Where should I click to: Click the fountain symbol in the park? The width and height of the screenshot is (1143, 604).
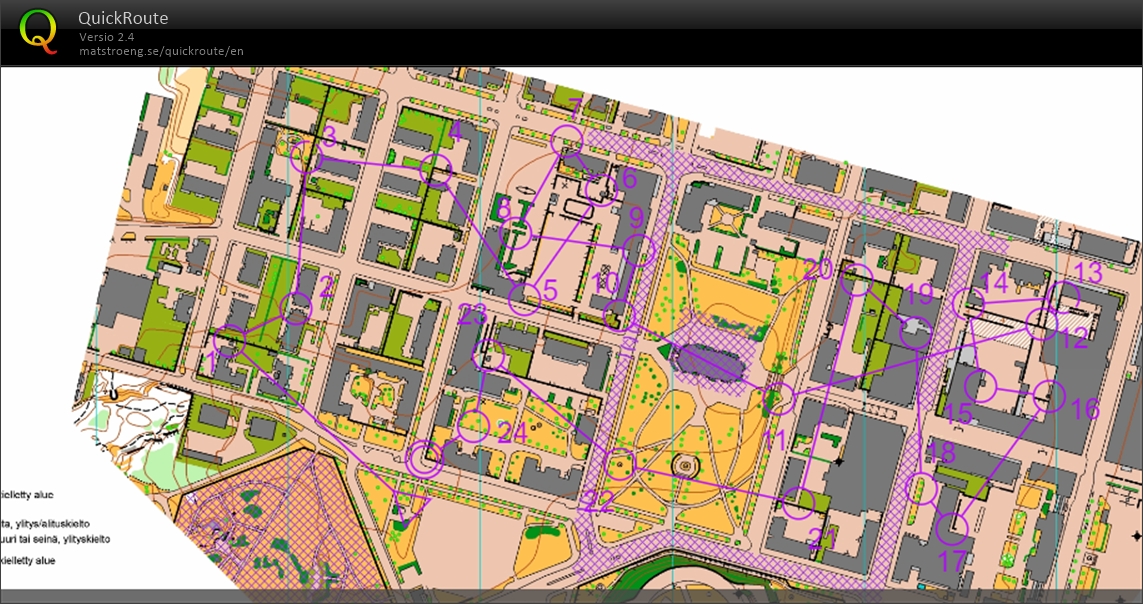click(684, 465)
